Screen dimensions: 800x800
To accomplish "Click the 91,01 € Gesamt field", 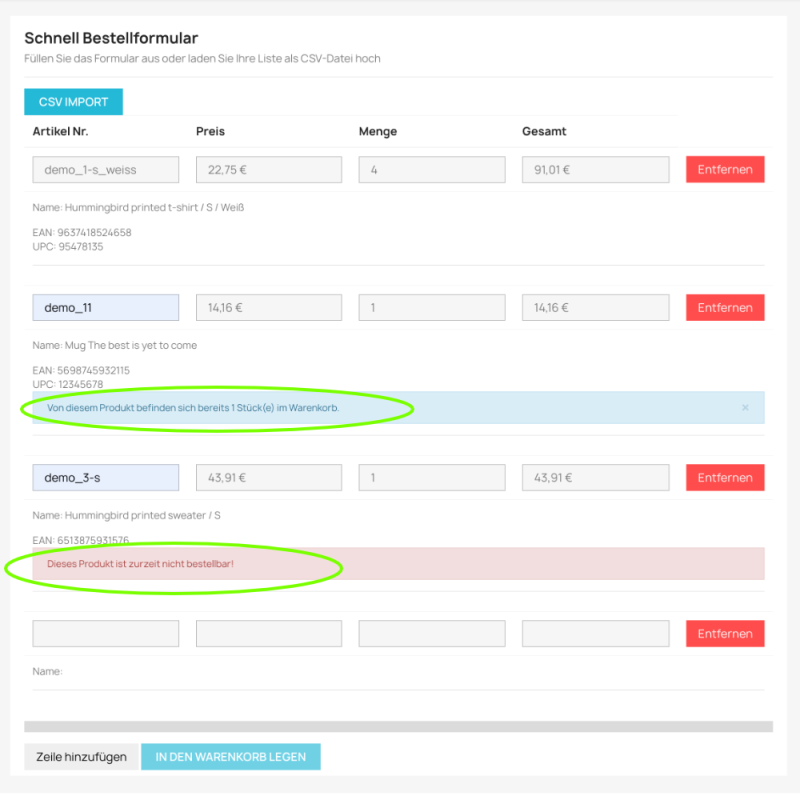I will coord(595,169).
